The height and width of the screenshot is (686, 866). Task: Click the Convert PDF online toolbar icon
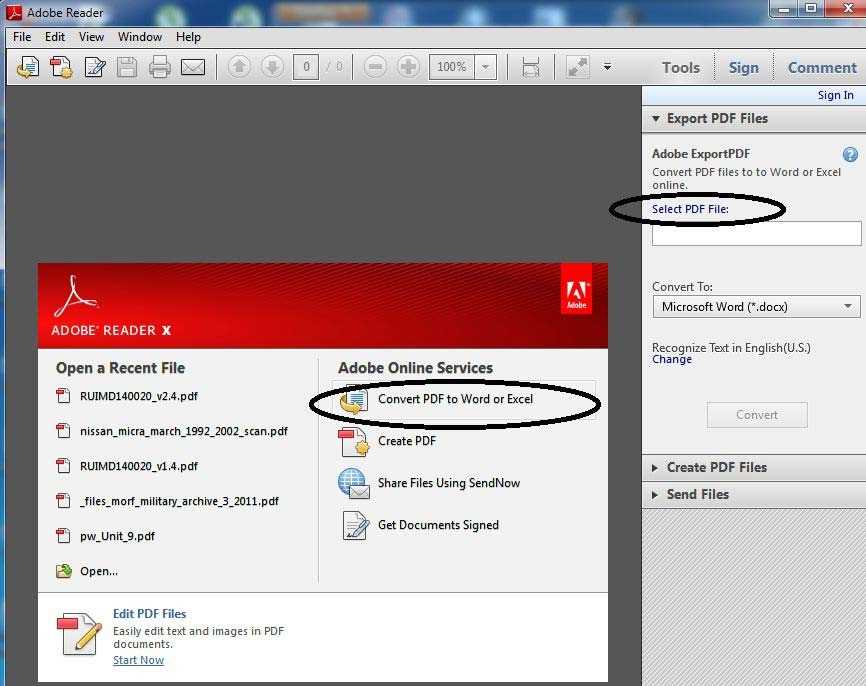(28, 67)
